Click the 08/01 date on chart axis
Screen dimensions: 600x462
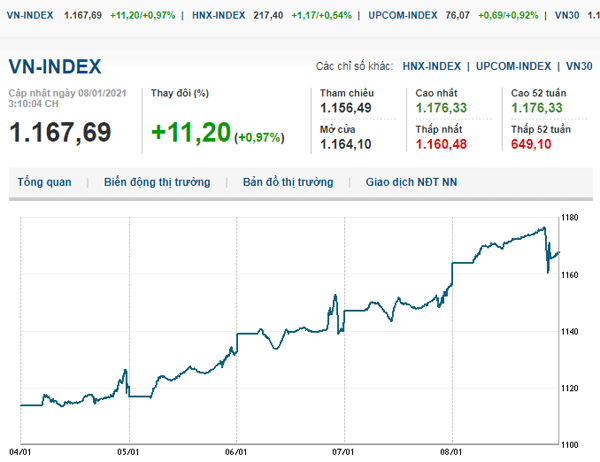pyautogui.click(x=452, y=451)
